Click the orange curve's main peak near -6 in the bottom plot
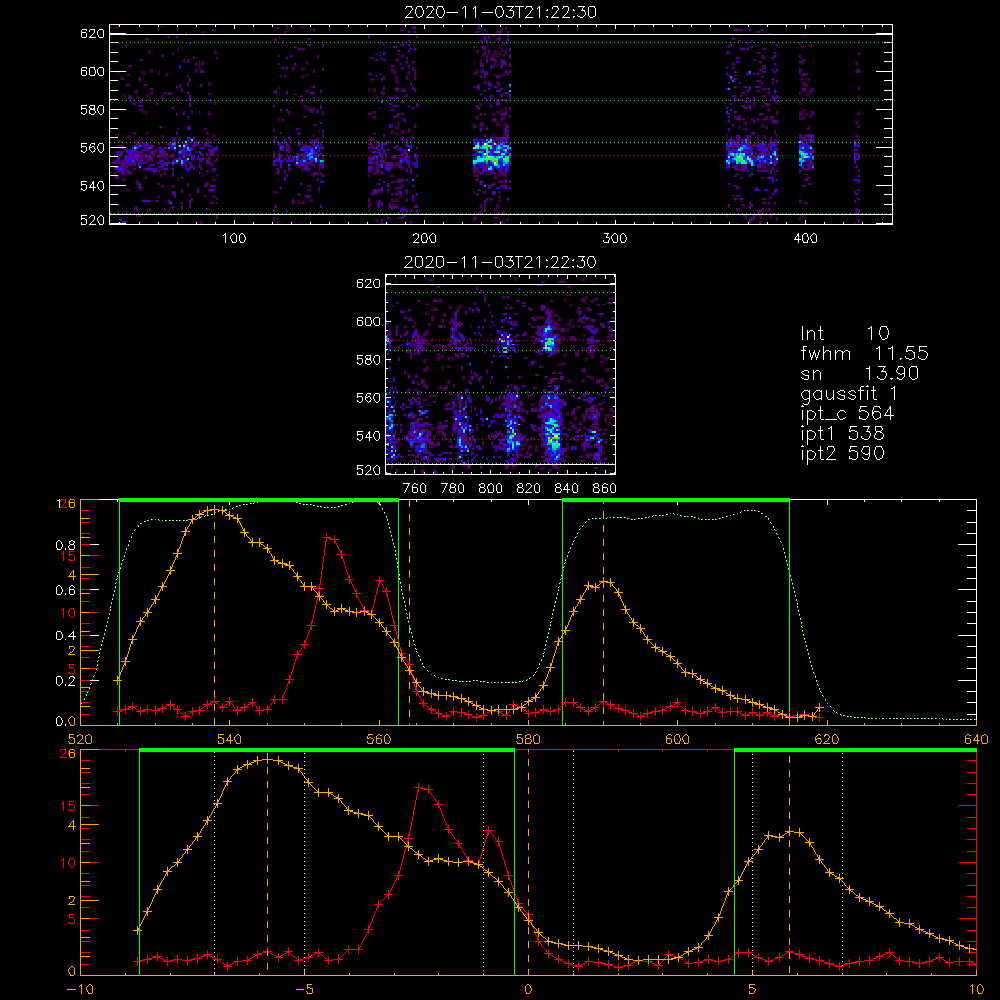Viewport: 1000px width, 1000px height. click(268, 759)
